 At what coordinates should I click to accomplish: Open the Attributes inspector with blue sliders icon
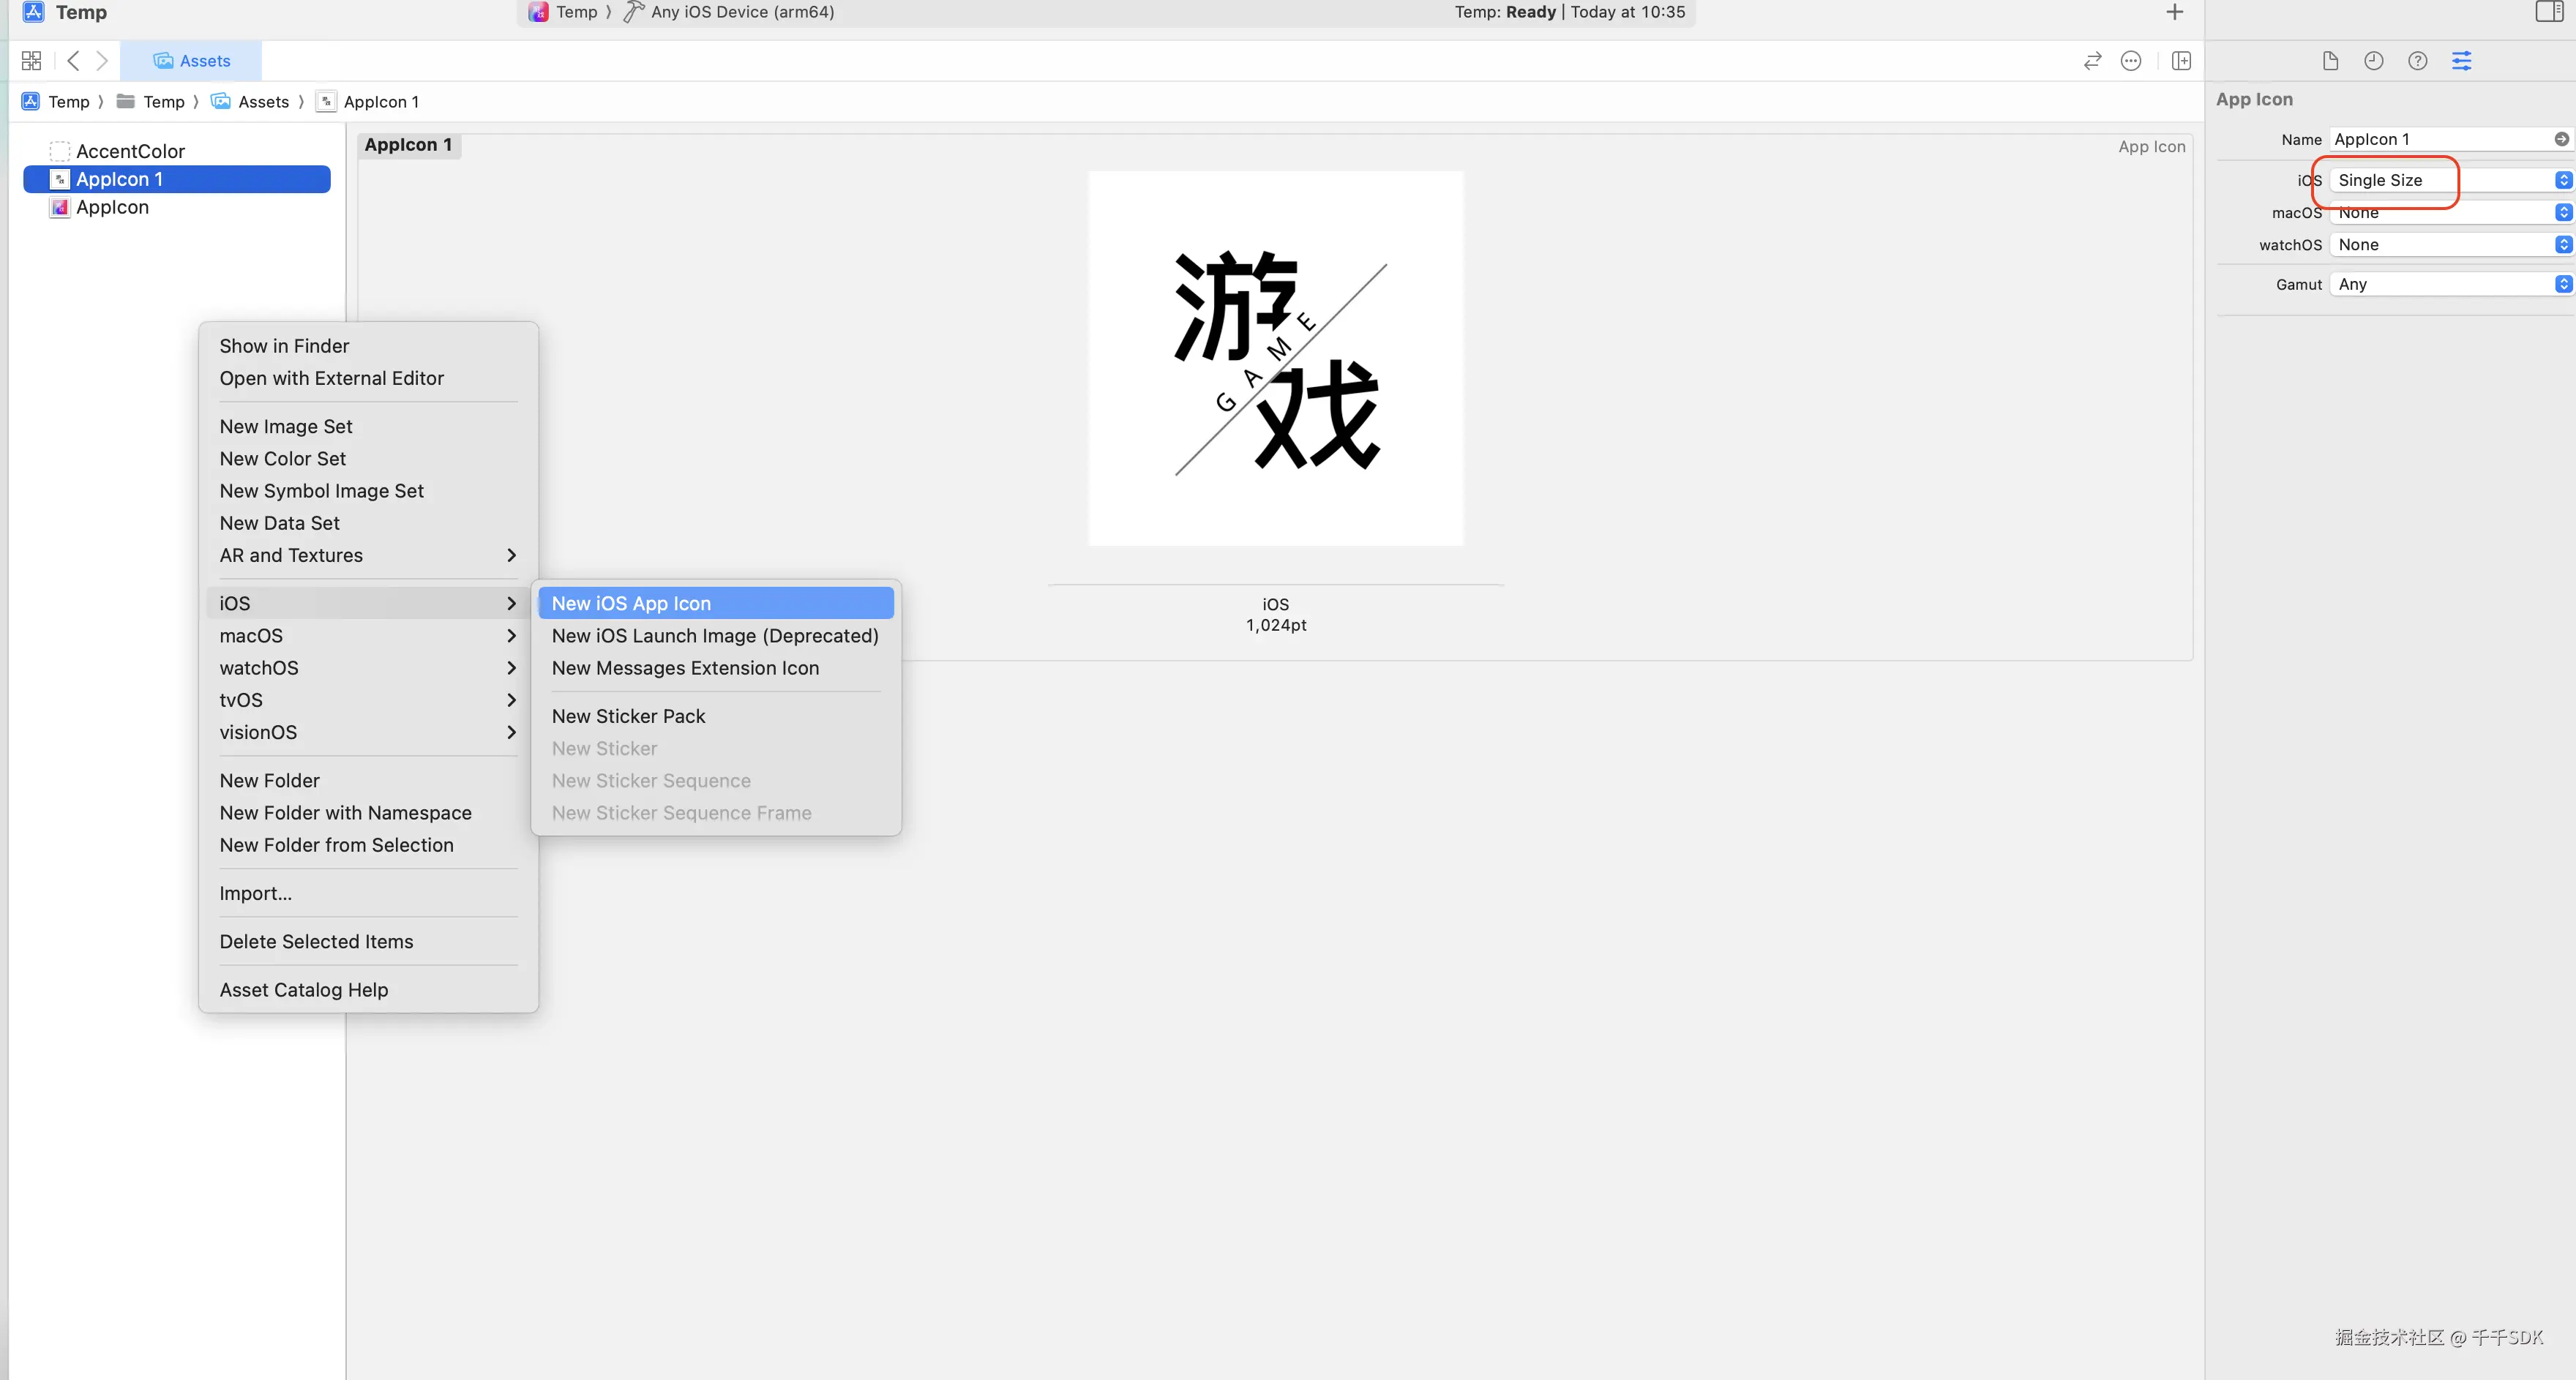(x=2462, y=60)
